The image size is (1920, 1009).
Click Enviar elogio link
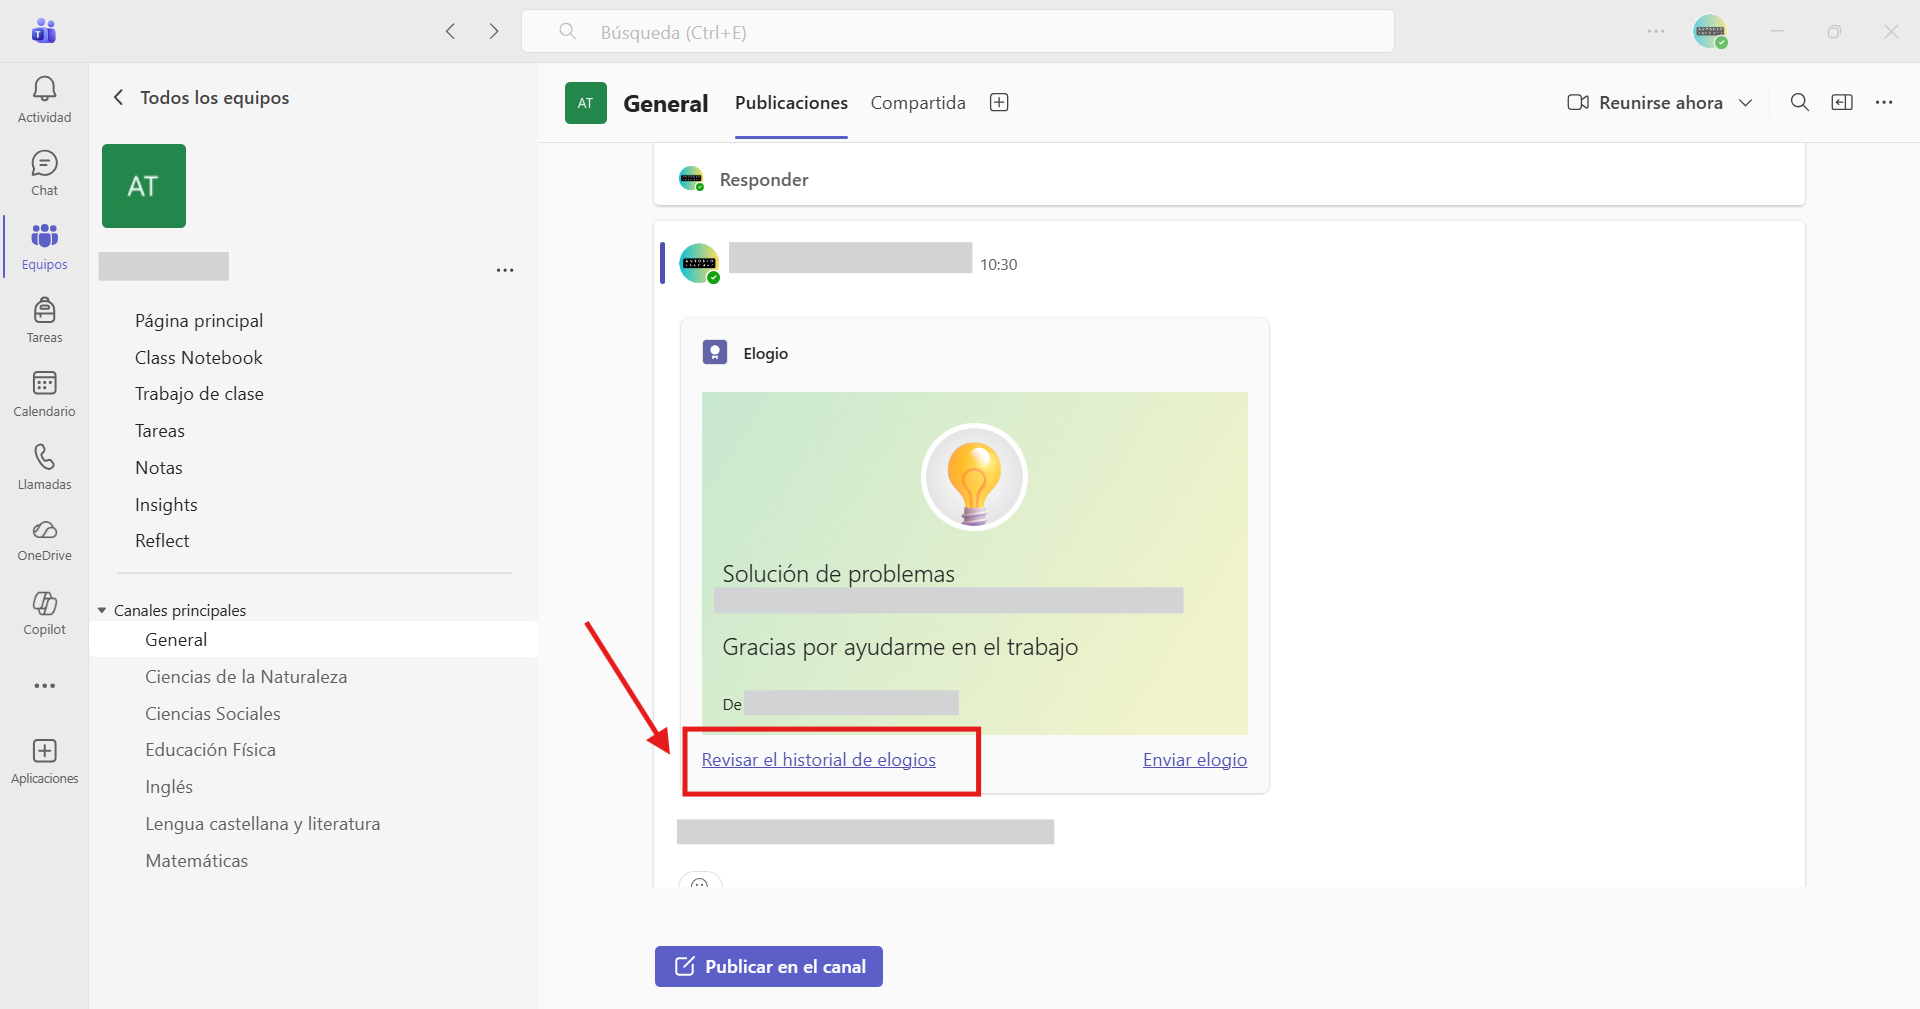pyautogui.click(x=1195, y=759)
